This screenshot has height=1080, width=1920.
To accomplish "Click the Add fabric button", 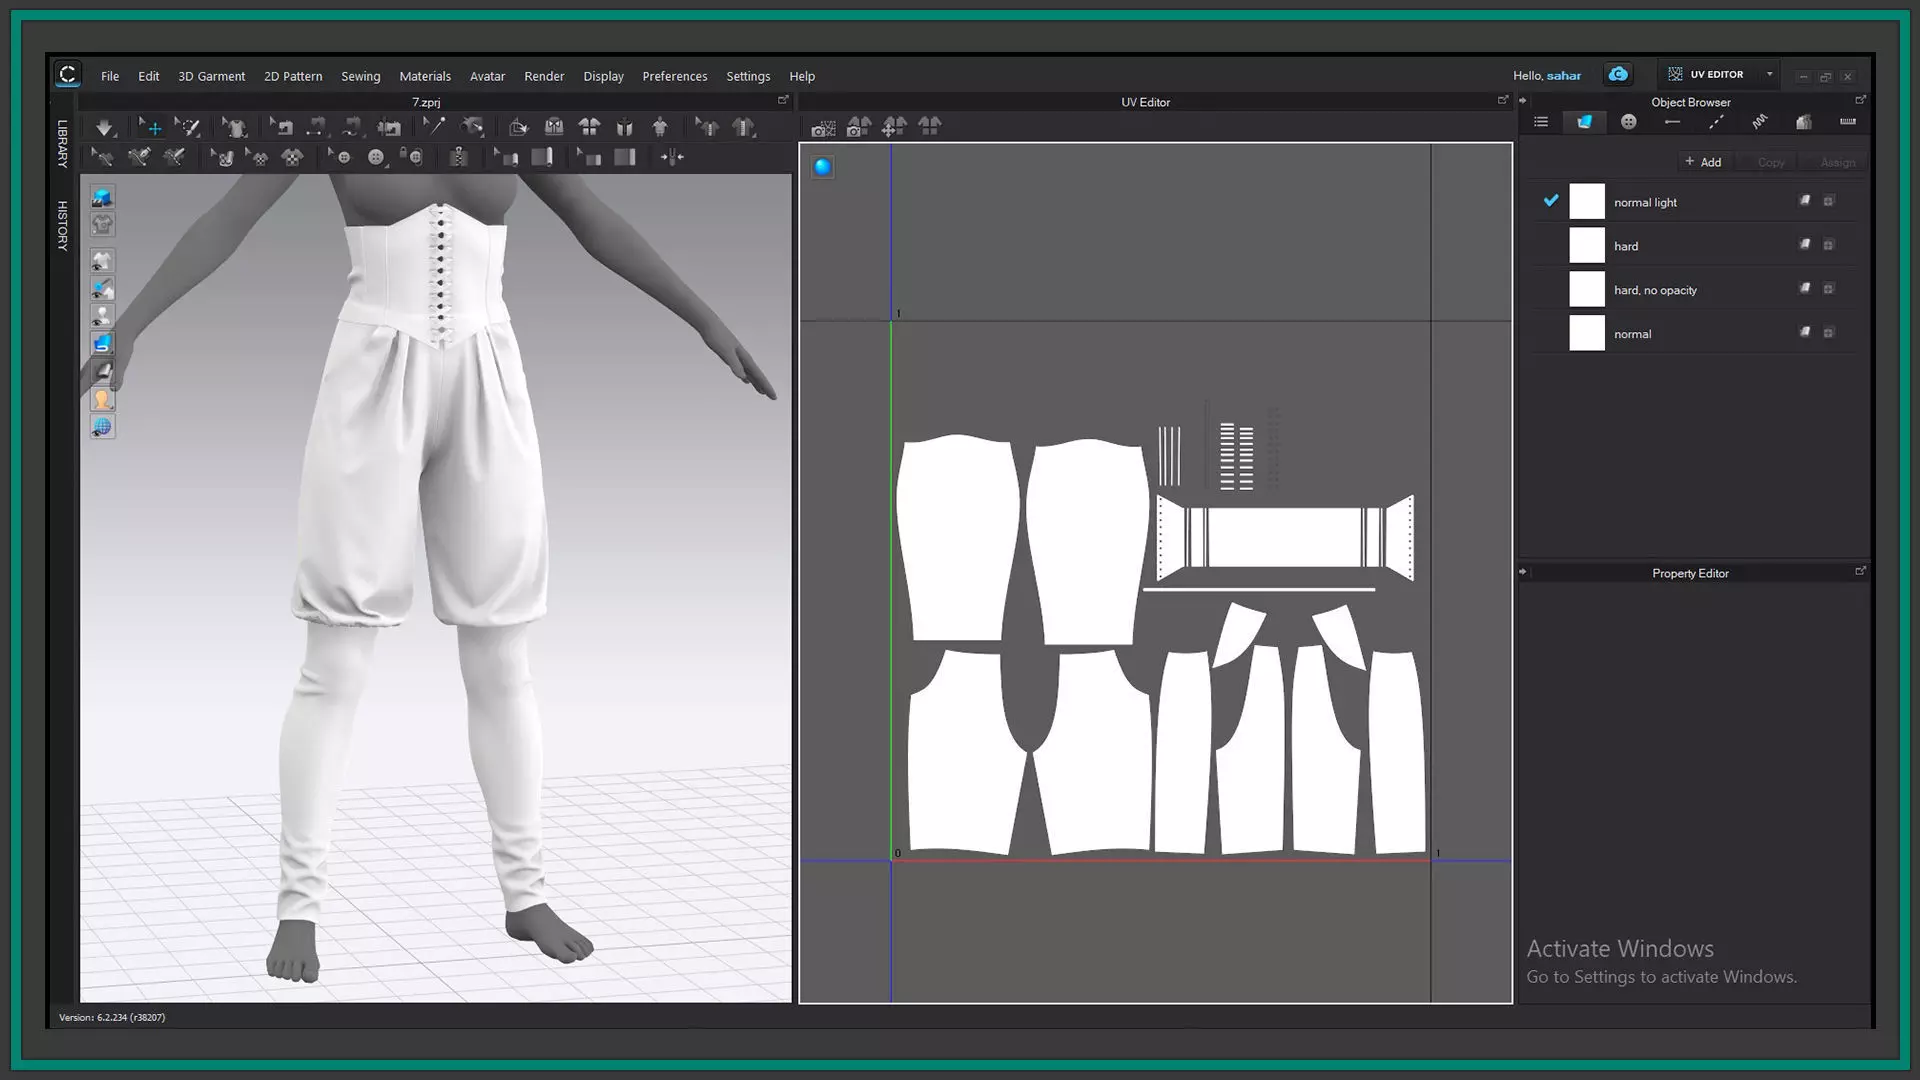I will [x=1703, y=162].
